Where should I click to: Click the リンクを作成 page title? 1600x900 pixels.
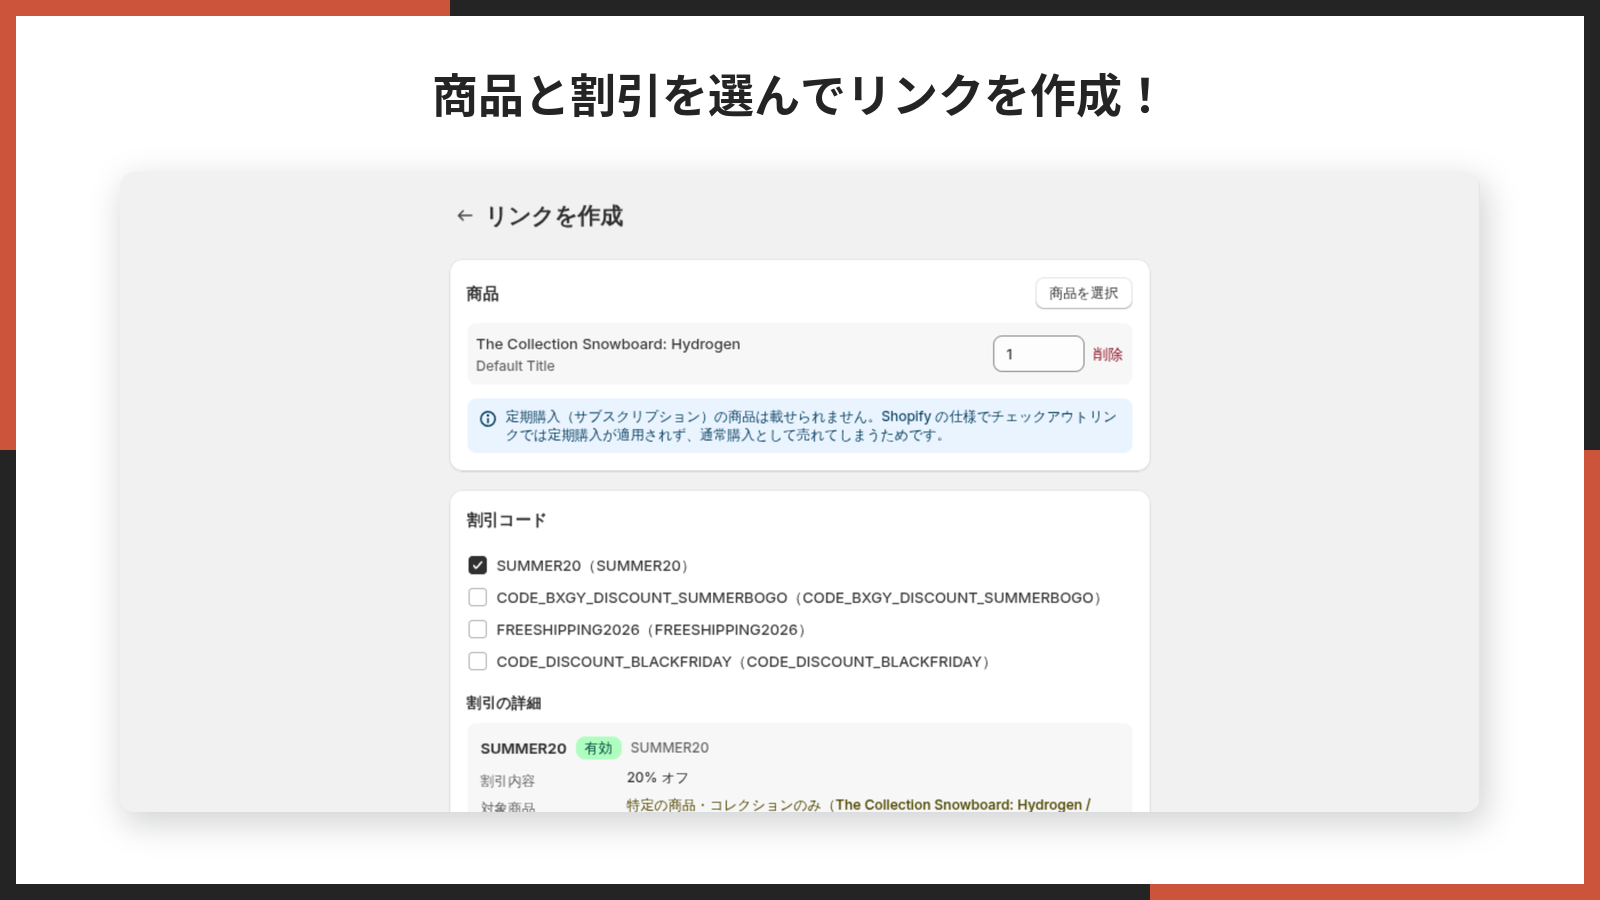click(x=554, y=216)
